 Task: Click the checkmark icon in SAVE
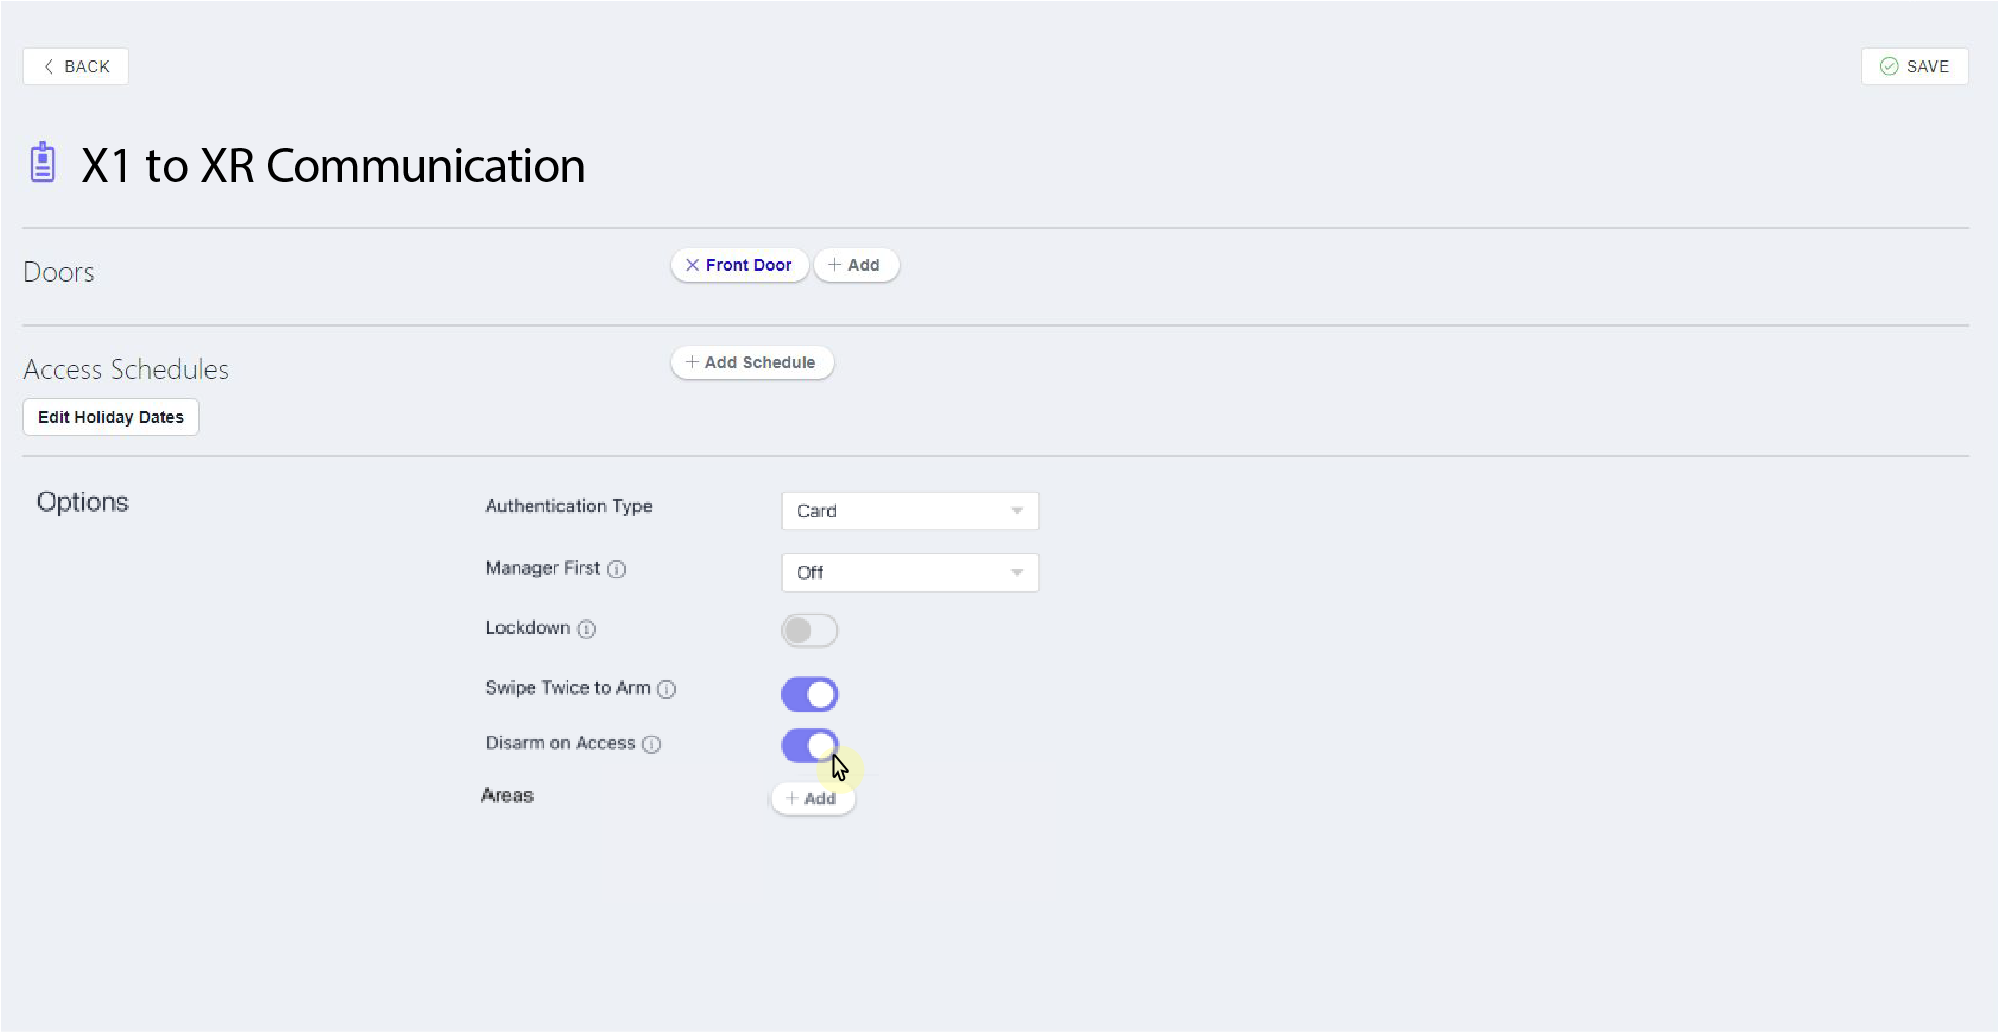click(x=1889, y=66)
